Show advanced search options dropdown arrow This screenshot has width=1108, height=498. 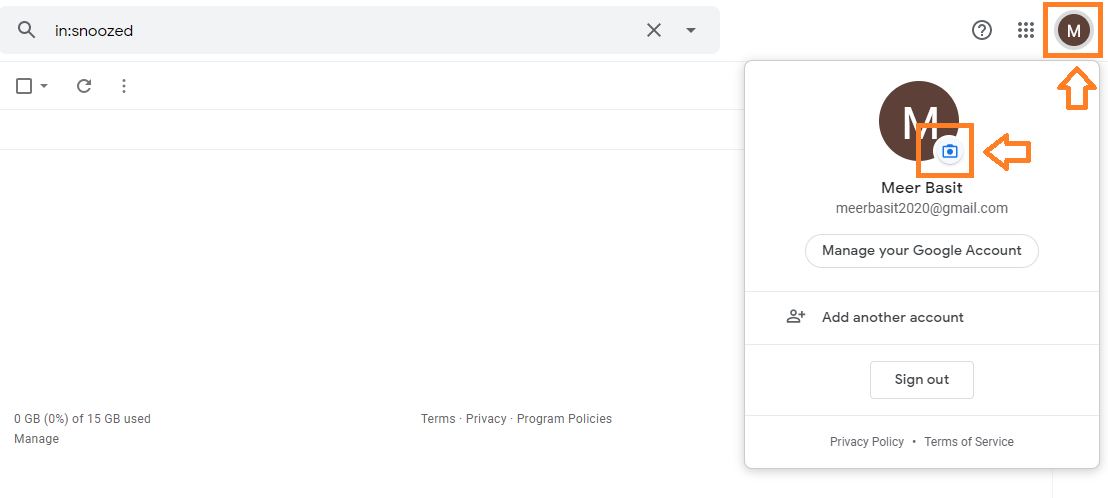coord(691,30)
